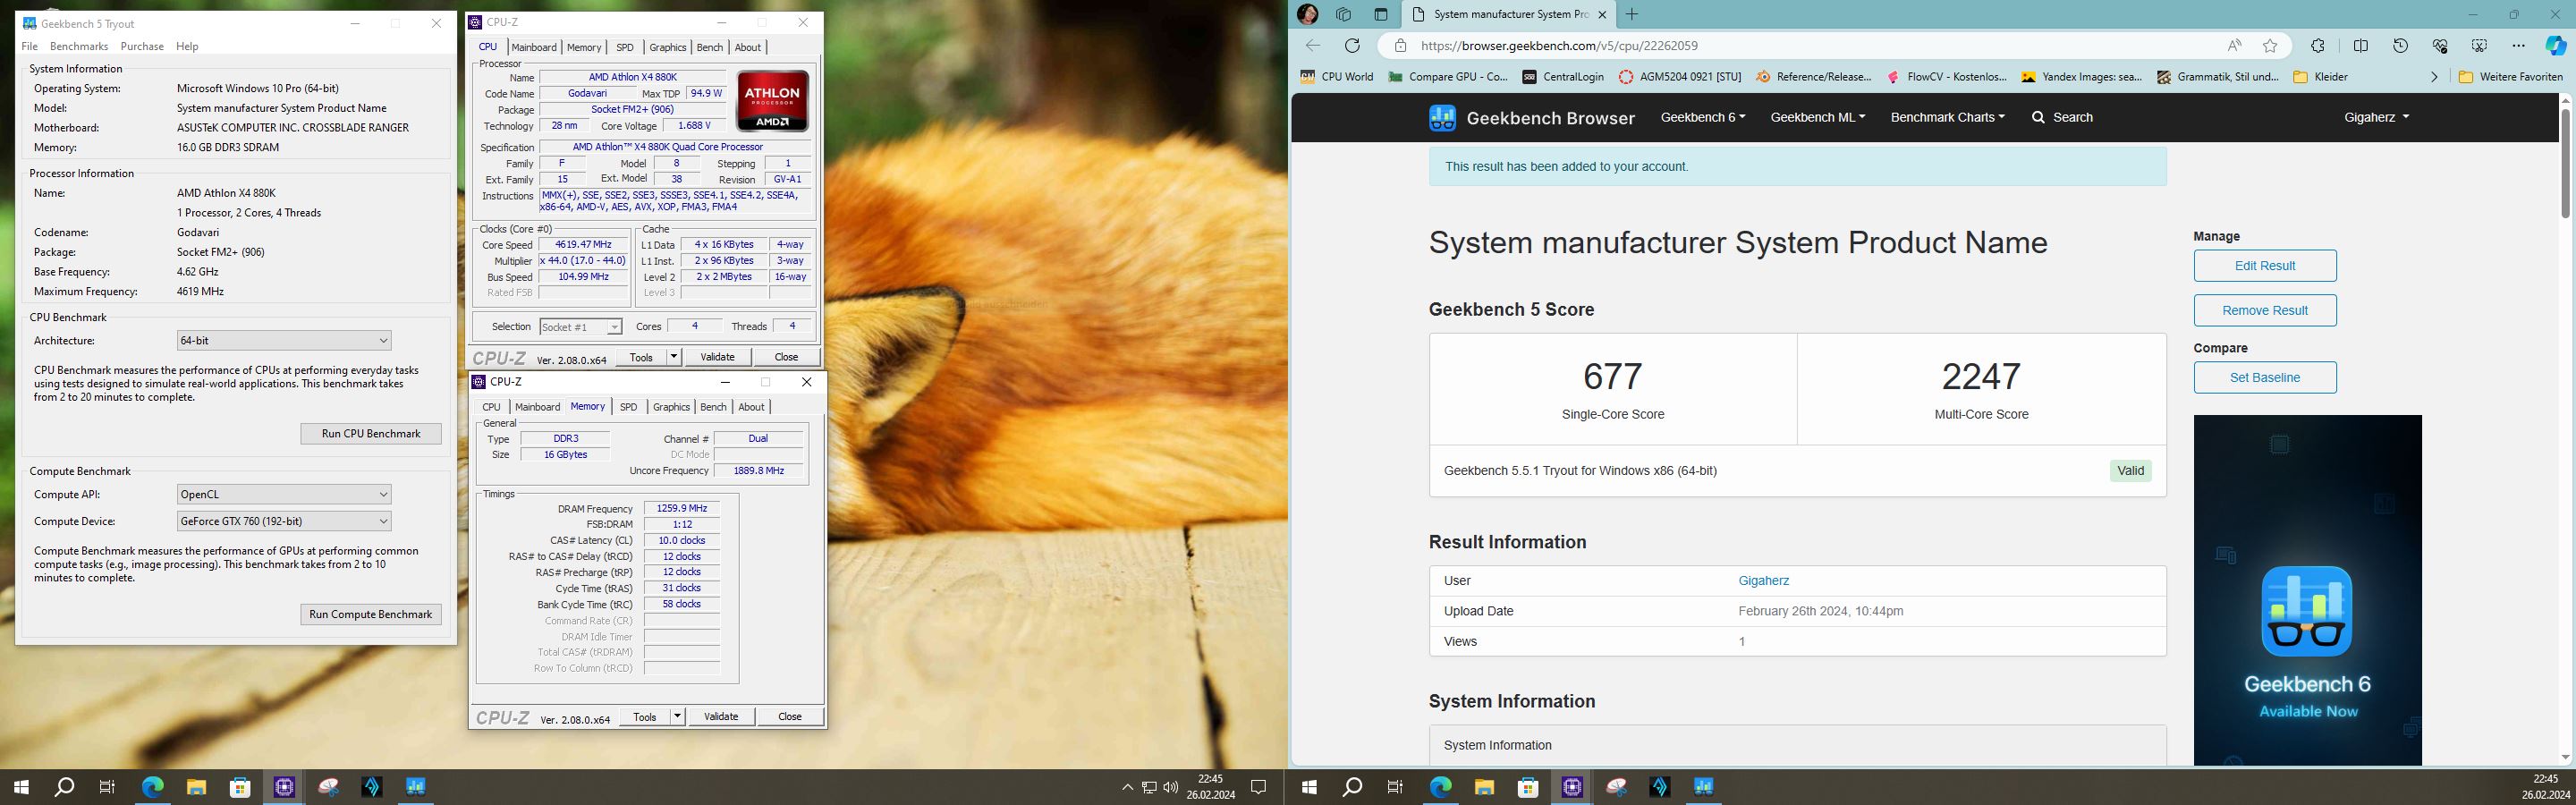
Task: Open the Tools arrow in the CPU-Z memory timings window
Action: pyautogui.click(x=678, y=716)
